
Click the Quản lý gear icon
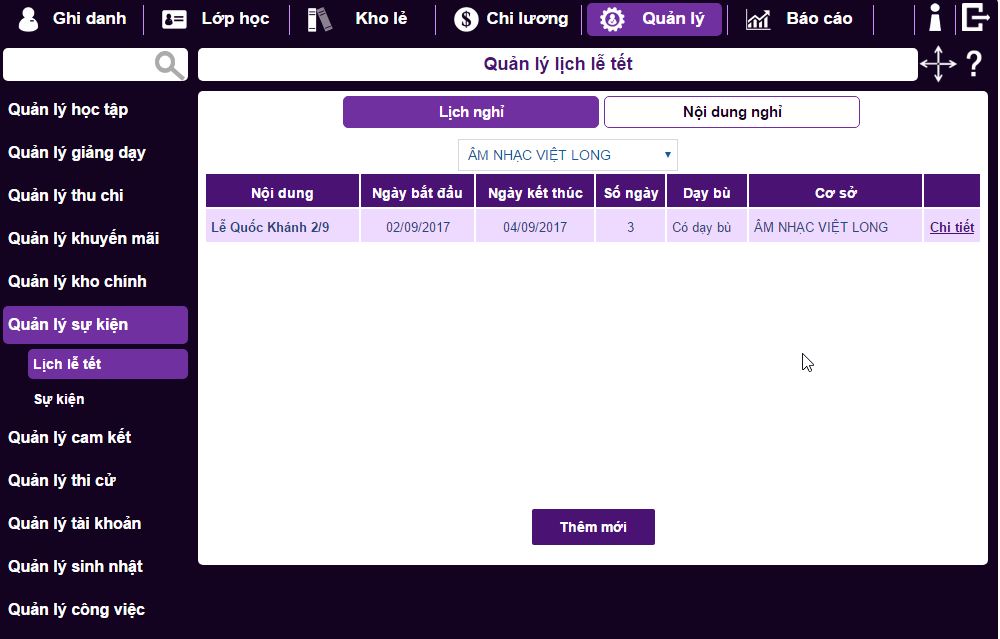pos(612,19)
